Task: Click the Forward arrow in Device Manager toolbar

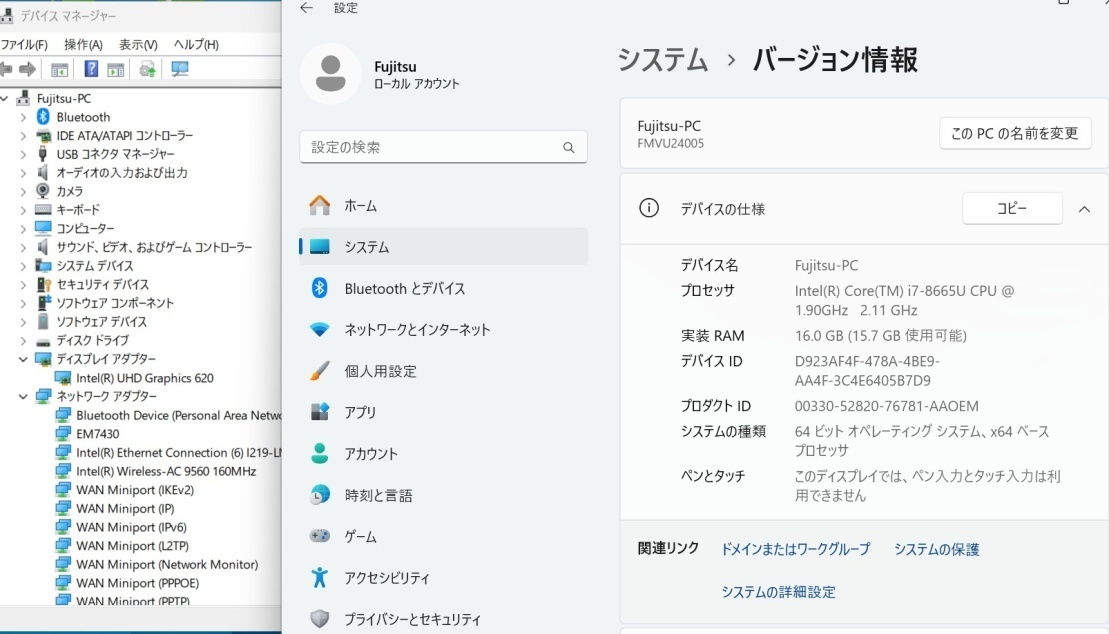Action: (28, 69)
